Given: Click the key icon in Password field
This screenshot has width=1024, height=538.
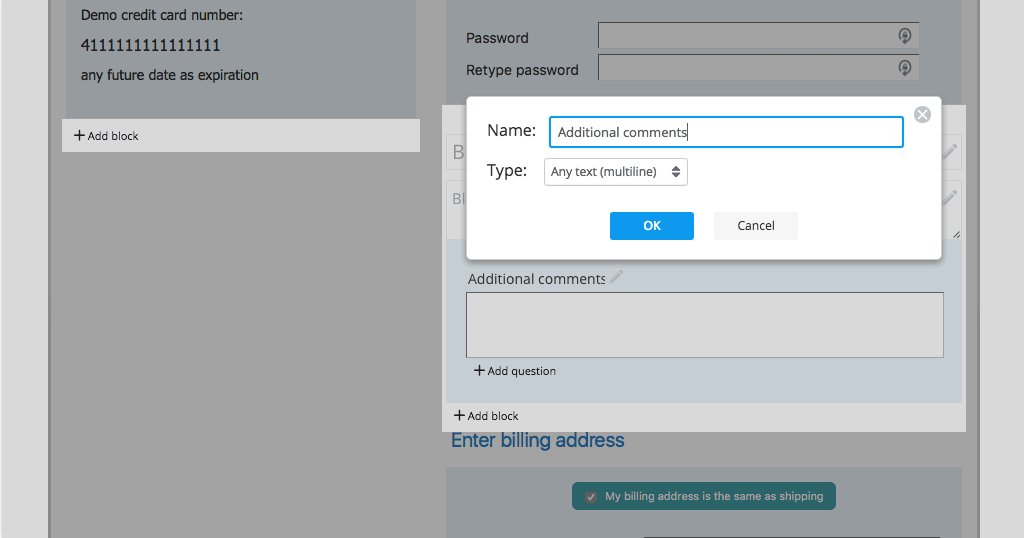Looking at the screenshot, I should point(904,36).
